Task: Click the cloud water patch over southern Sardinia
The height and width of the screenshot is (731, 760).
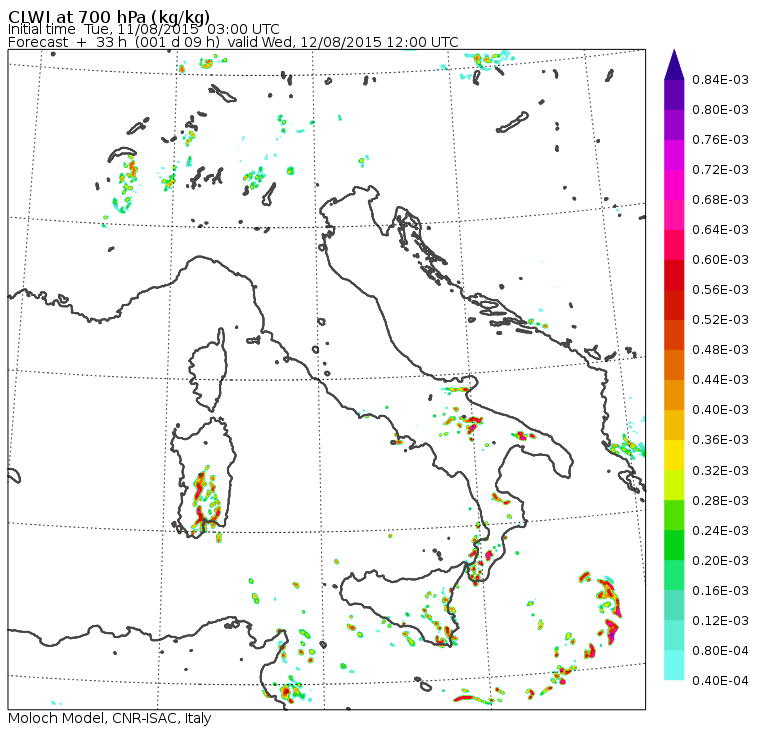Action: (x=206, y=500)
